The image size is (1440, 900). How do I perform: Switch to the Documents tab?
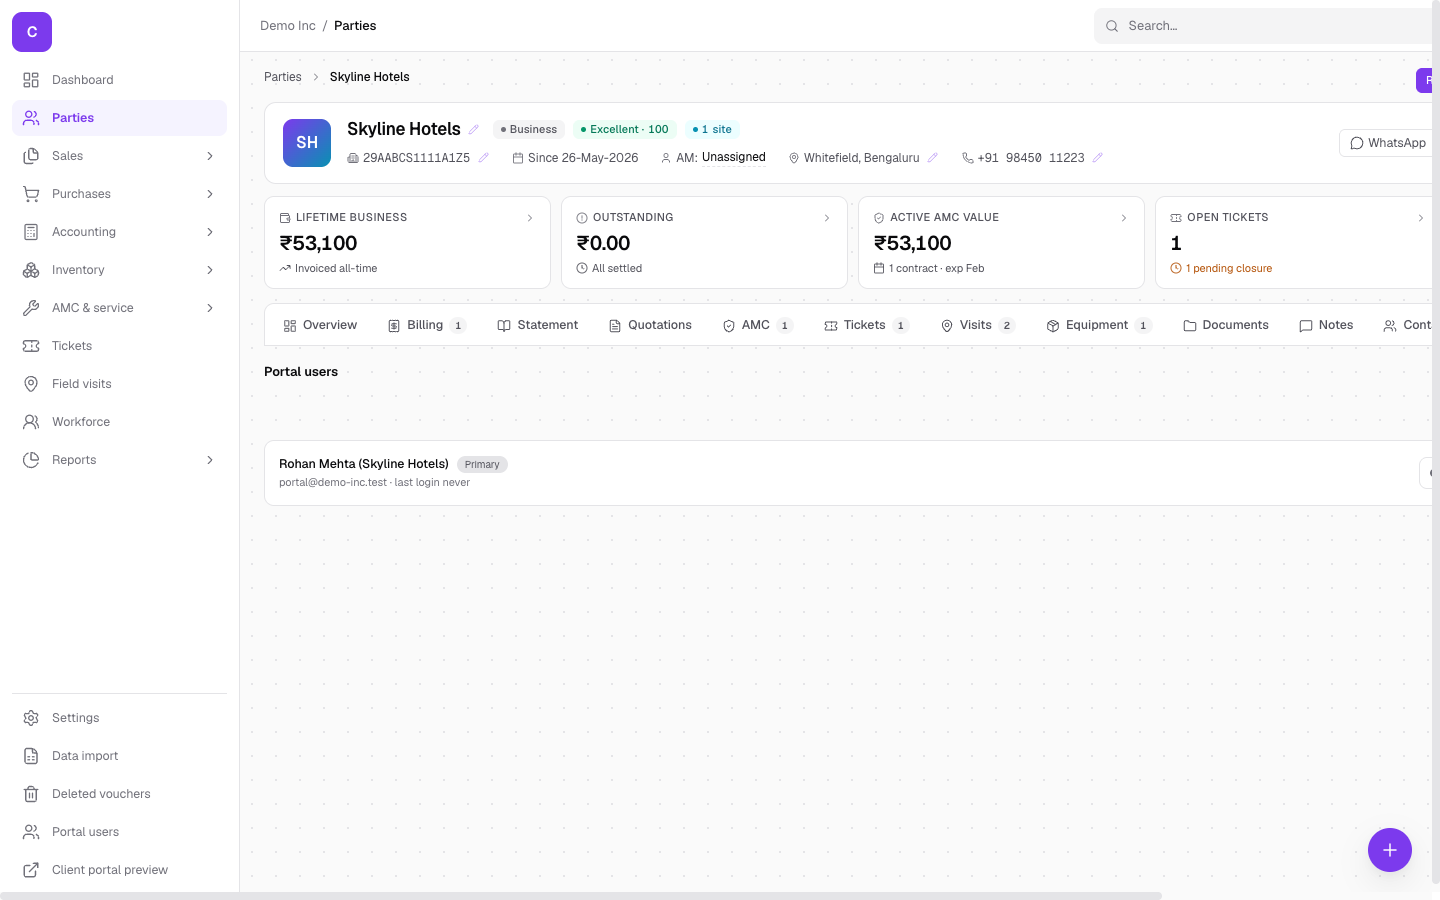tap(1225, 325)
